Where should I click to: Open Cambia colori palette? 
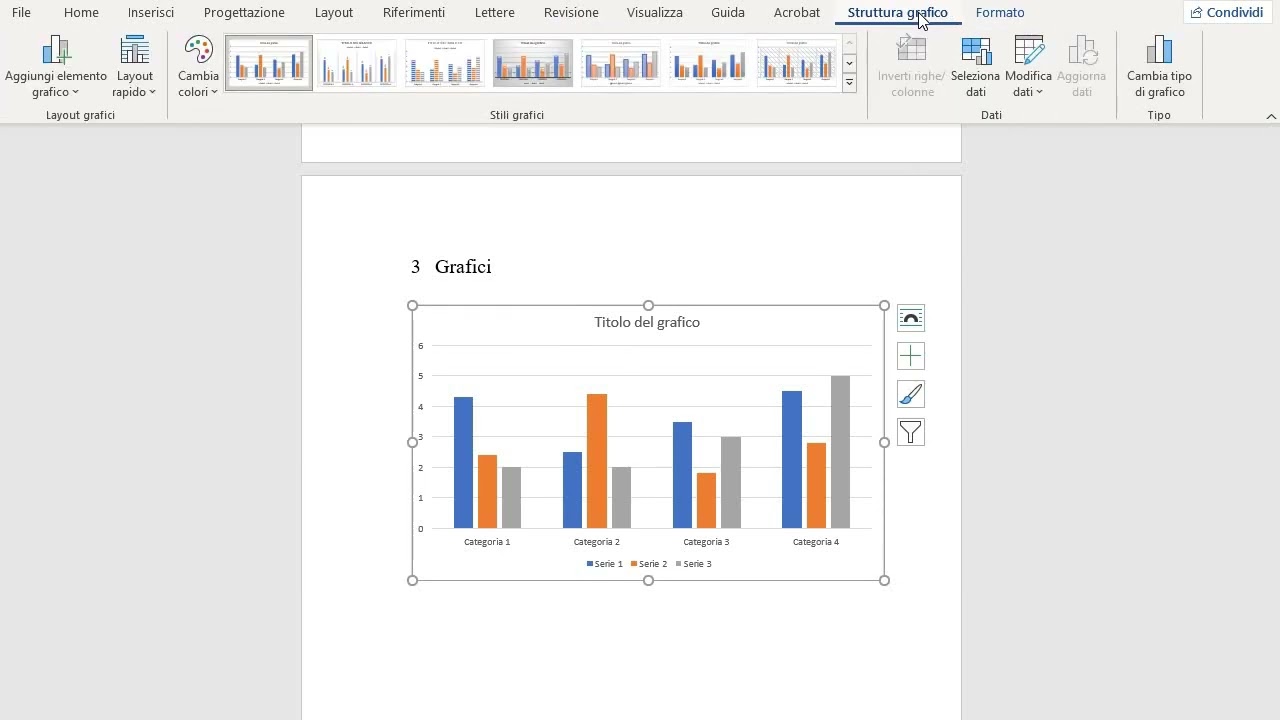pyautogui.click(x=198, y=67)
